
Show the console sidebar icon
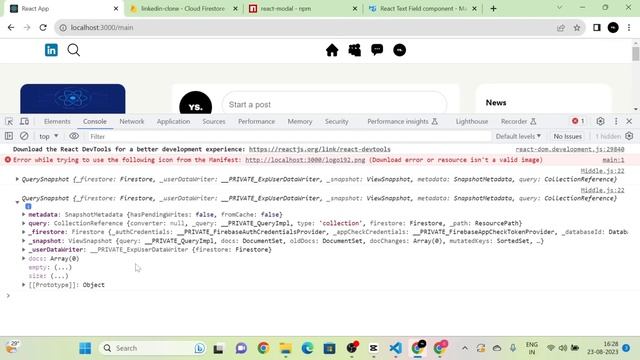[x=9, y=136]
